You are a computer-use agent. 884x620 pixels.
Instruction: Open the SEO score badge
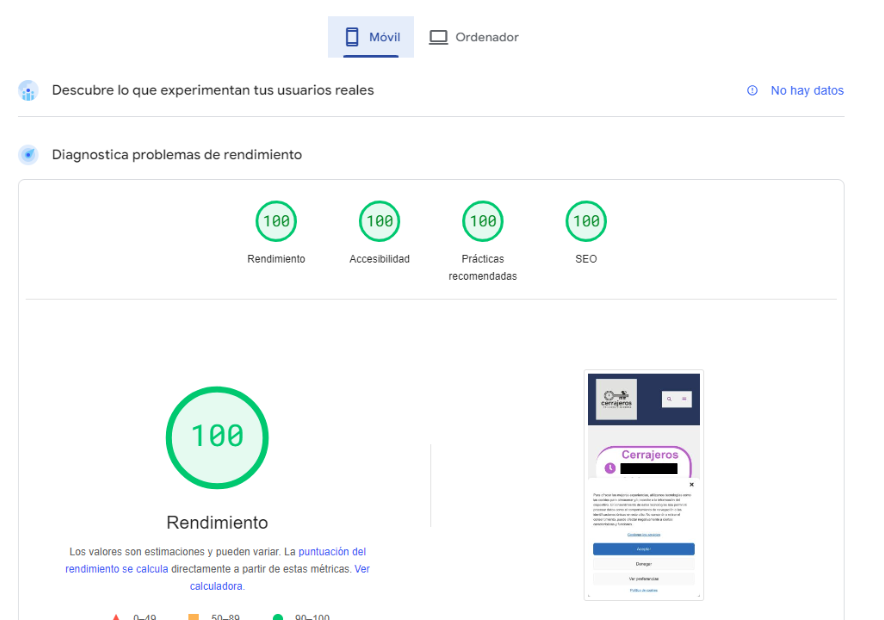[x=586, y=221]
